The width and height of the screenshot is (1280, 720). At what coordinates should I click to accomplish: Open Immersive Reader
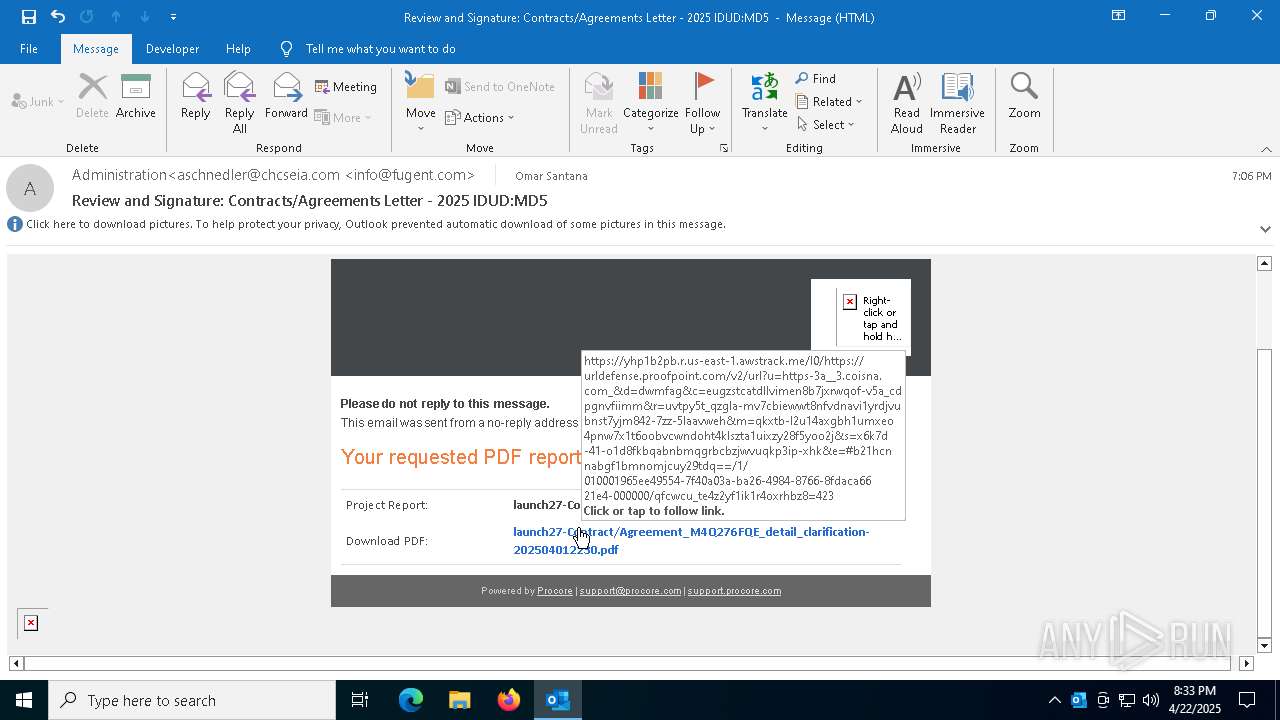pos(958,103)
